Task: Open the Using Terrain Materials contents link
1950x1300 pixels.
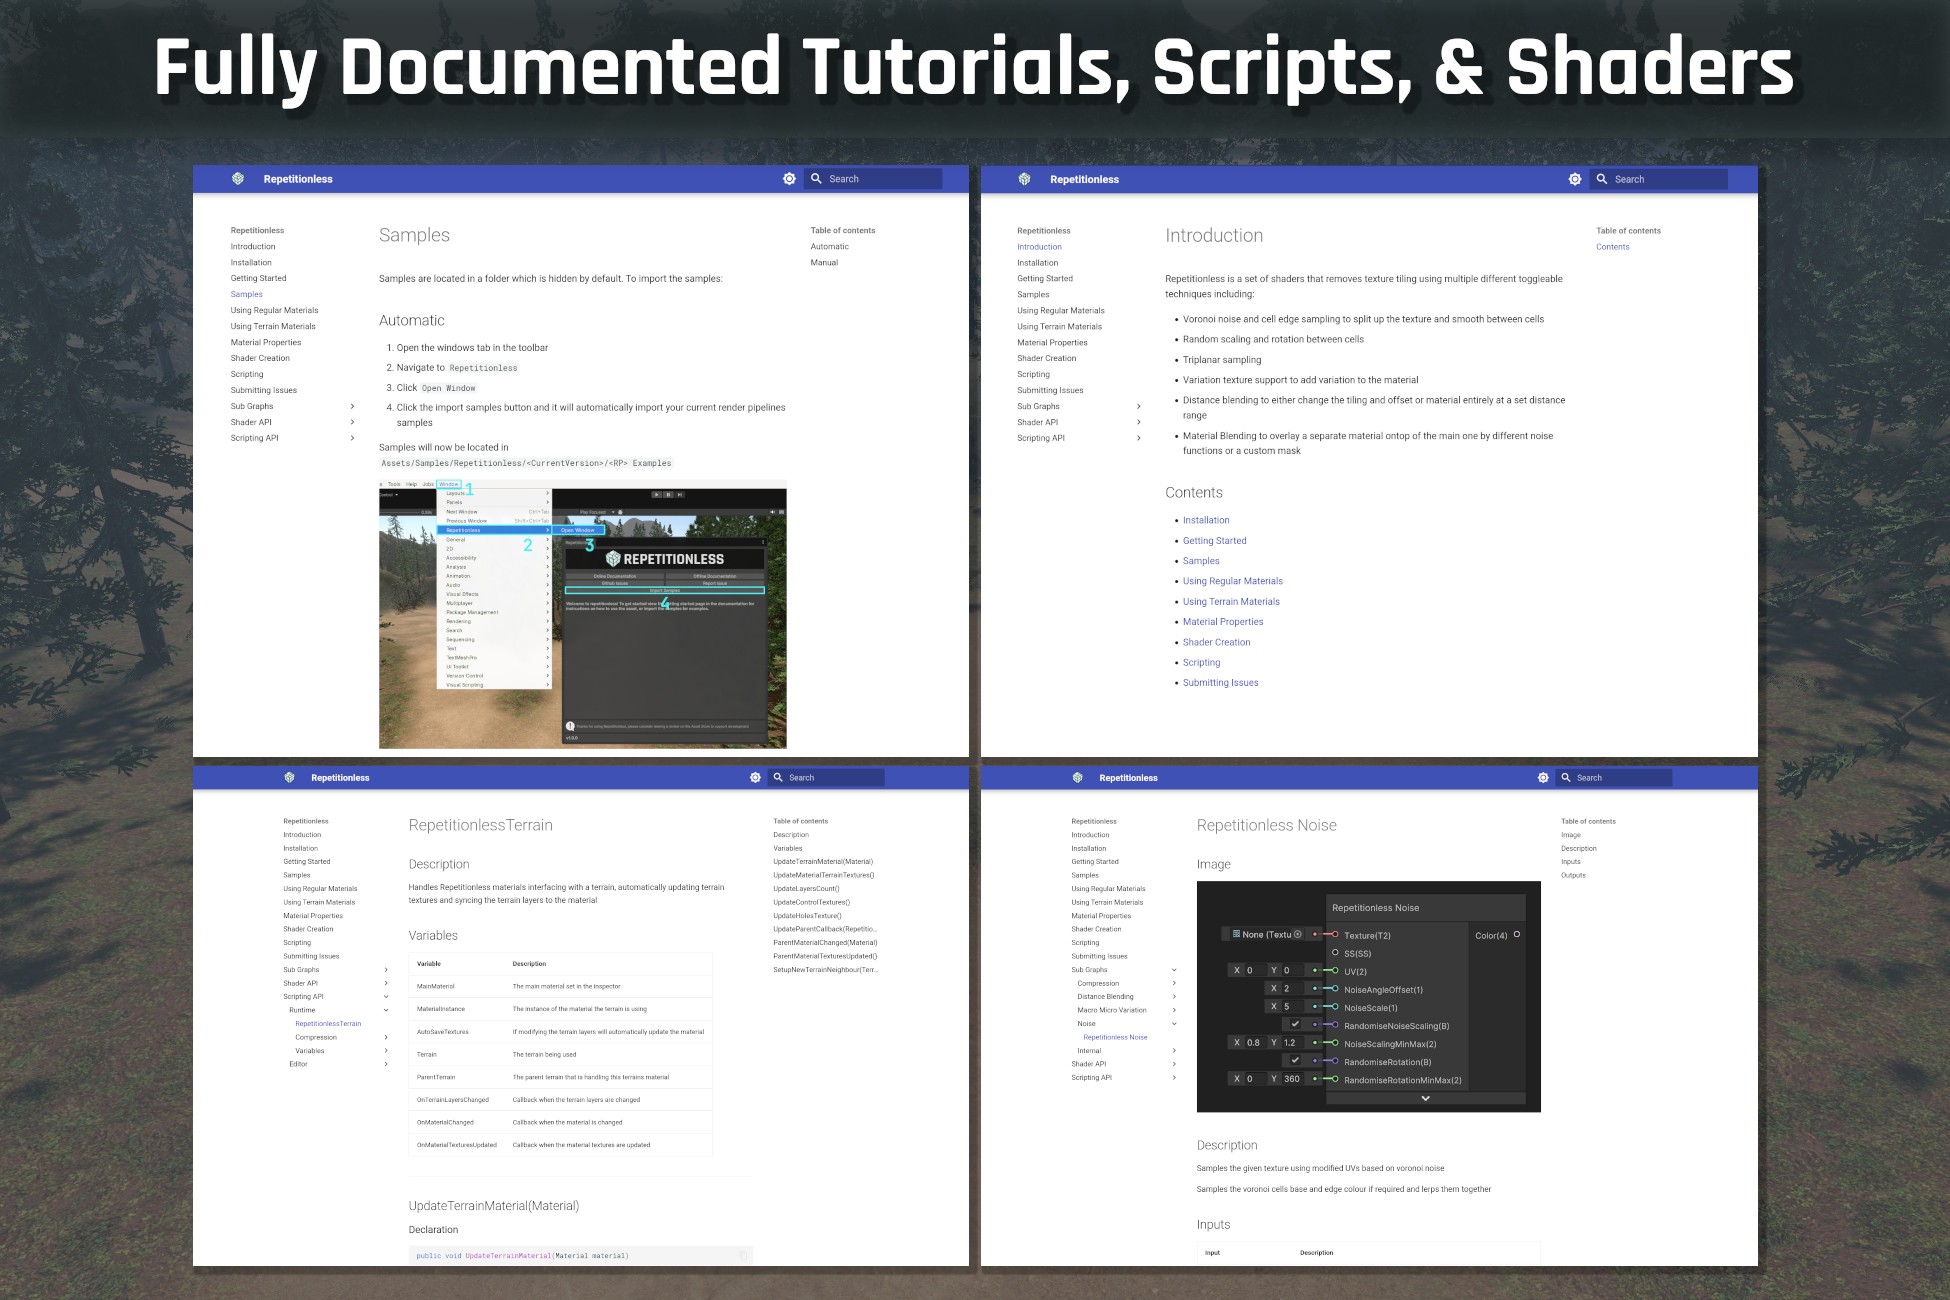Action: (1231, 602)
